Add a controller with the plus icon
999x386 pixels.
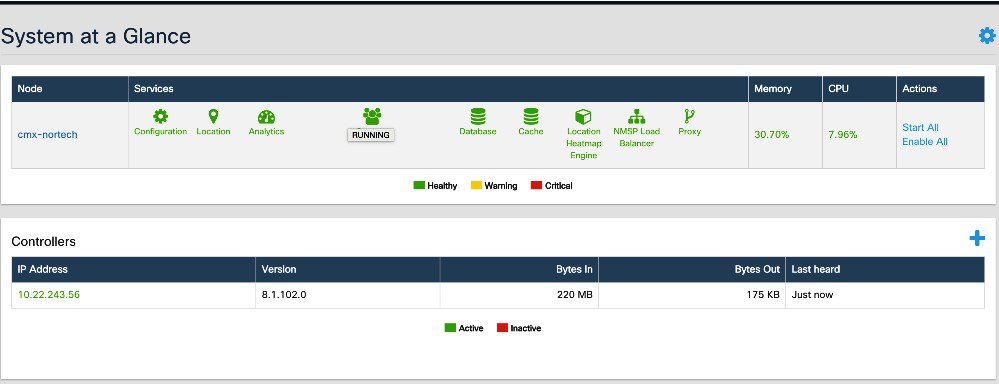[x=977, y=239]
